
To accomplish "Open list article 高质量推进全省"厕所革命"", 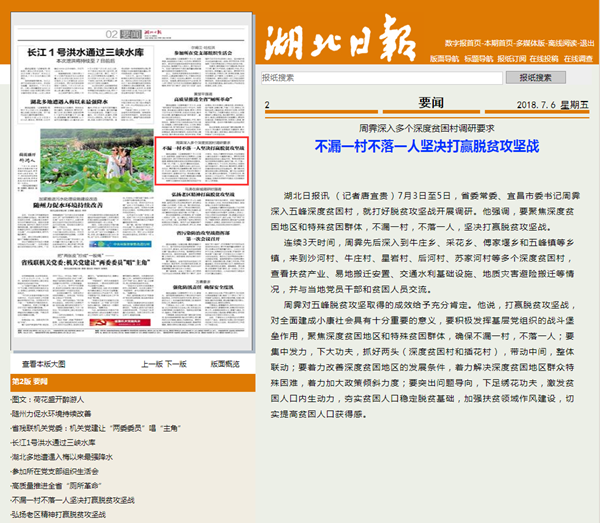I will [x=56, y=486].
